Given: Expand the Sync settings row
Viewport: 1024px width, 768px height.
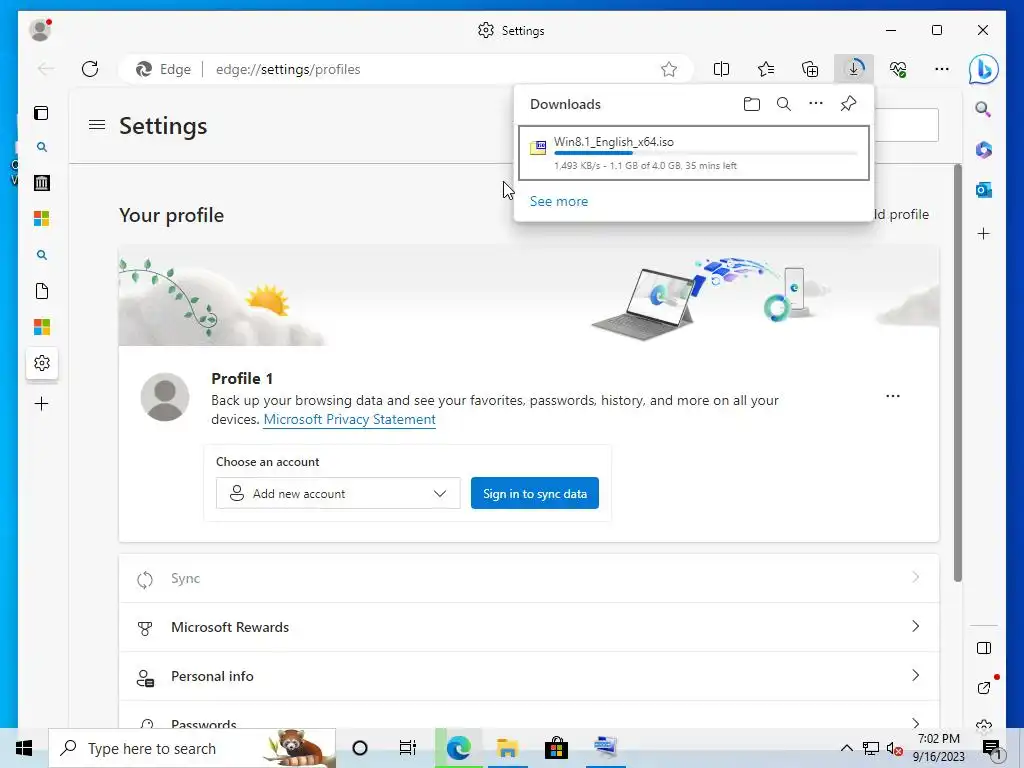Looking at the screenshot, I should point(529,578).
